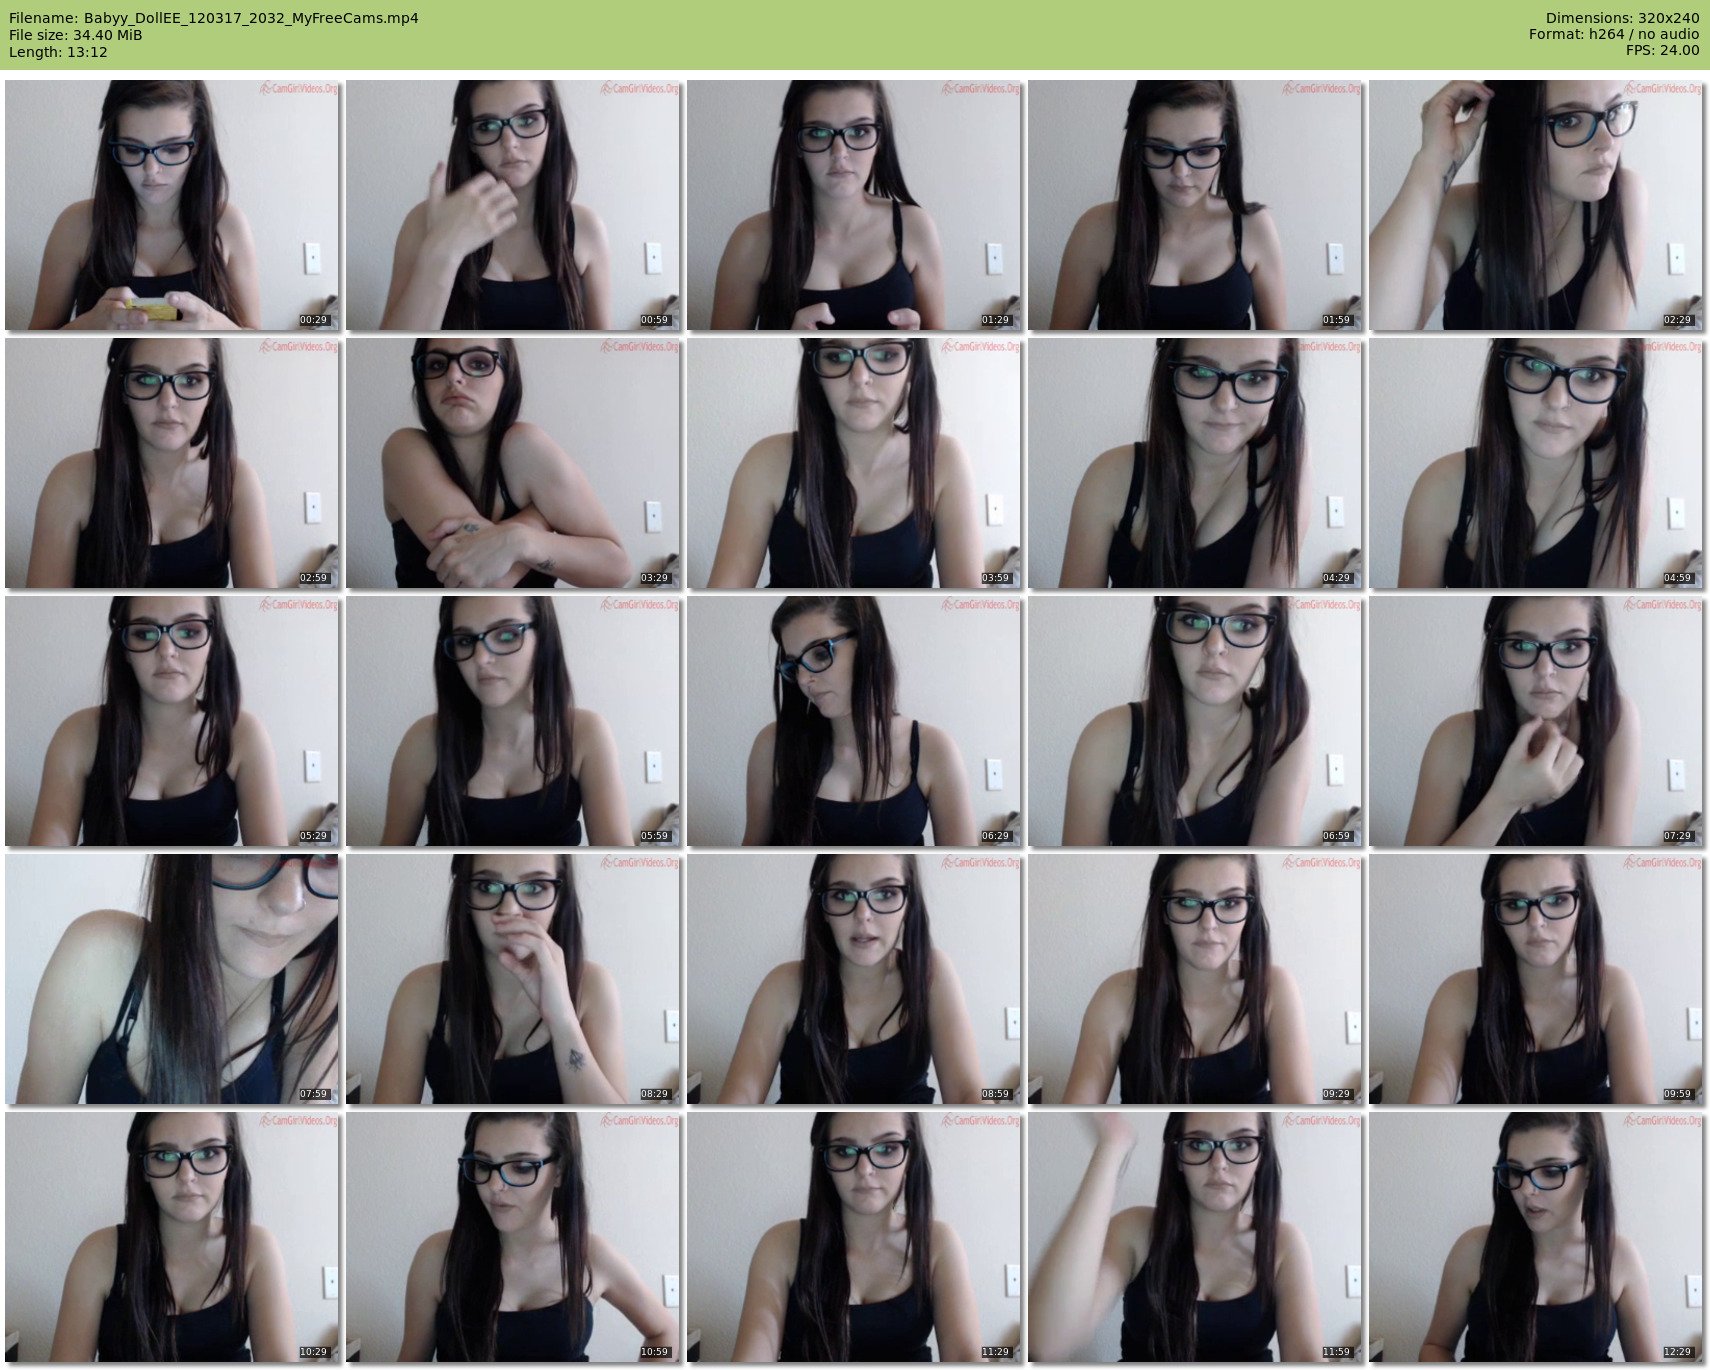Open the frame marked 04:29
The width and height of the screenshot is (1710, 1370).
click(x=1195, y=463)
